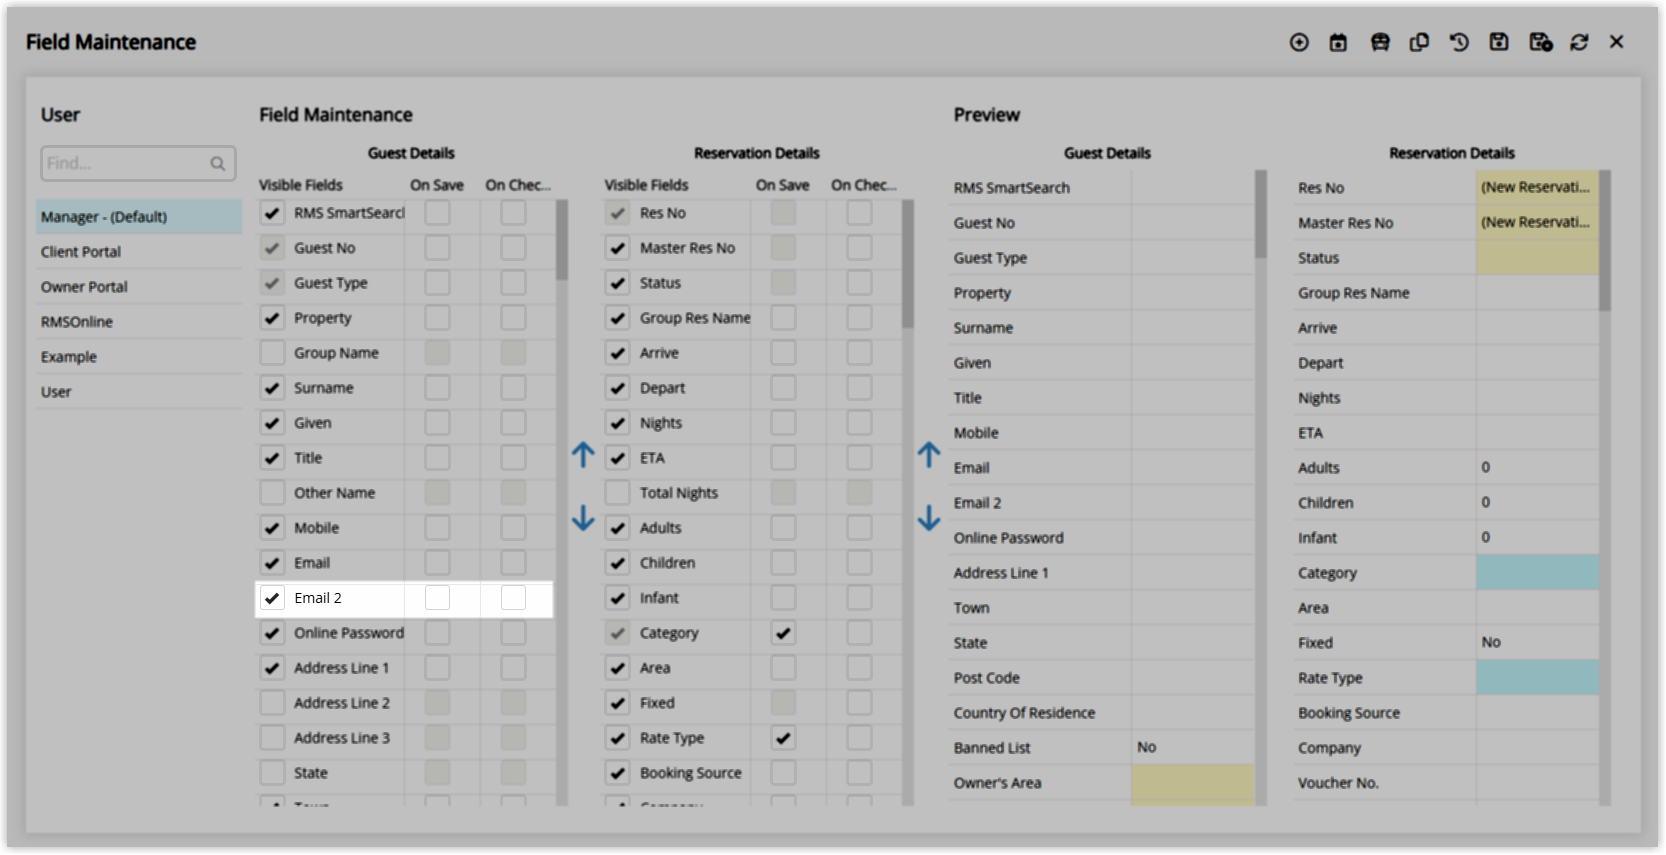Click the Category preview blue field
Screen dimensions: 1666x855
point(1537,572)
